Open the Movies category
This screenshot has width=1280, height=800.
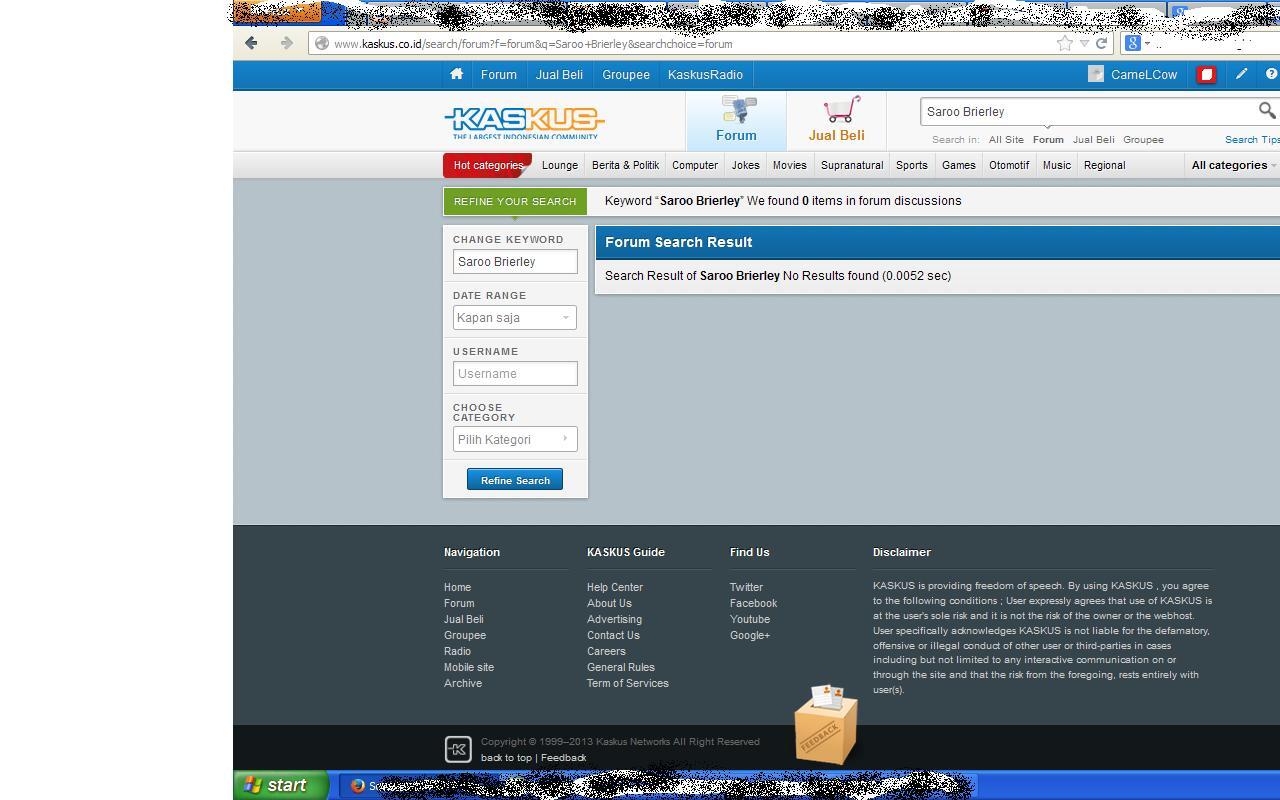(x=789, y=165)
